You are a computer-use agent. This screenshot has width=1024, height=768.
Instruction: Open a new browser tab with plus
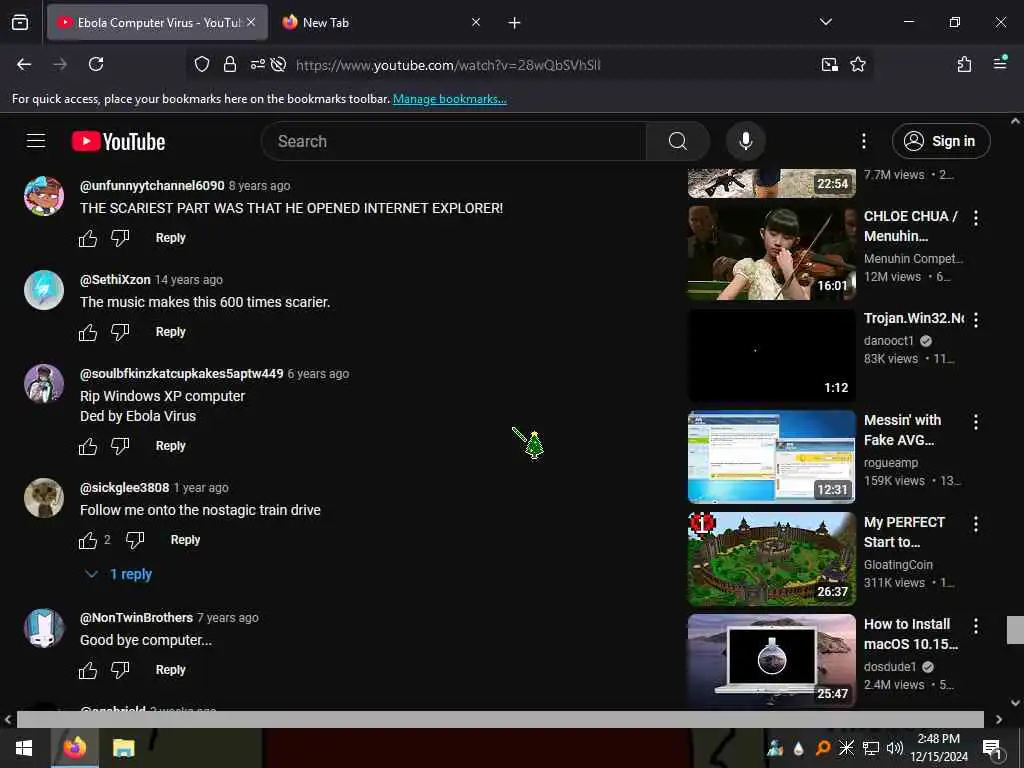click(515, 23)
